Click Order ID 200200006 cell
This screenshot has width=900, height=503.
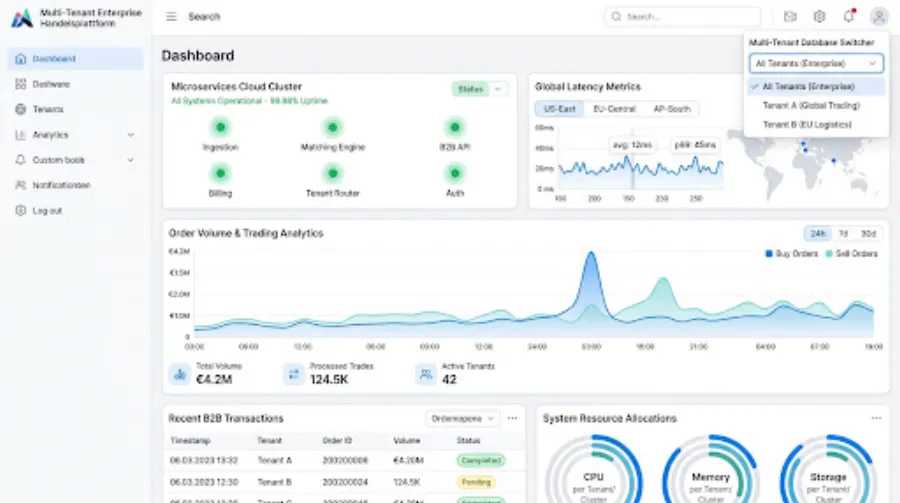coord(345,461)
